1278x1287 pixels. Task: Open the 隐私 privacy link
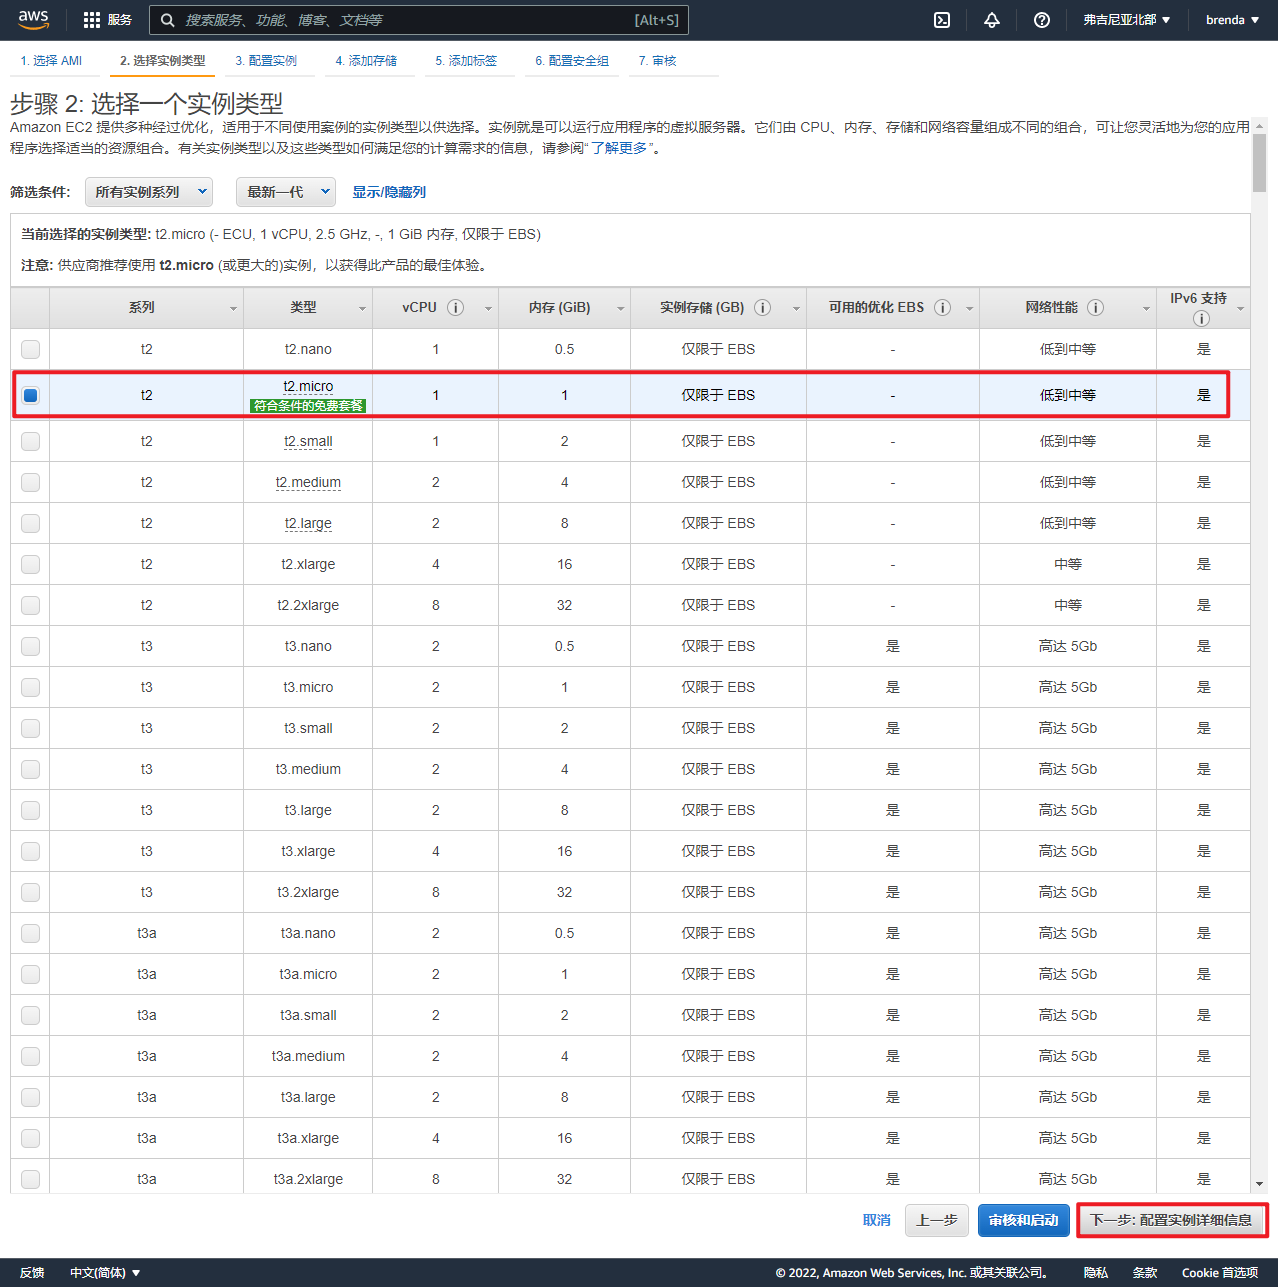click(1096, 1273)
